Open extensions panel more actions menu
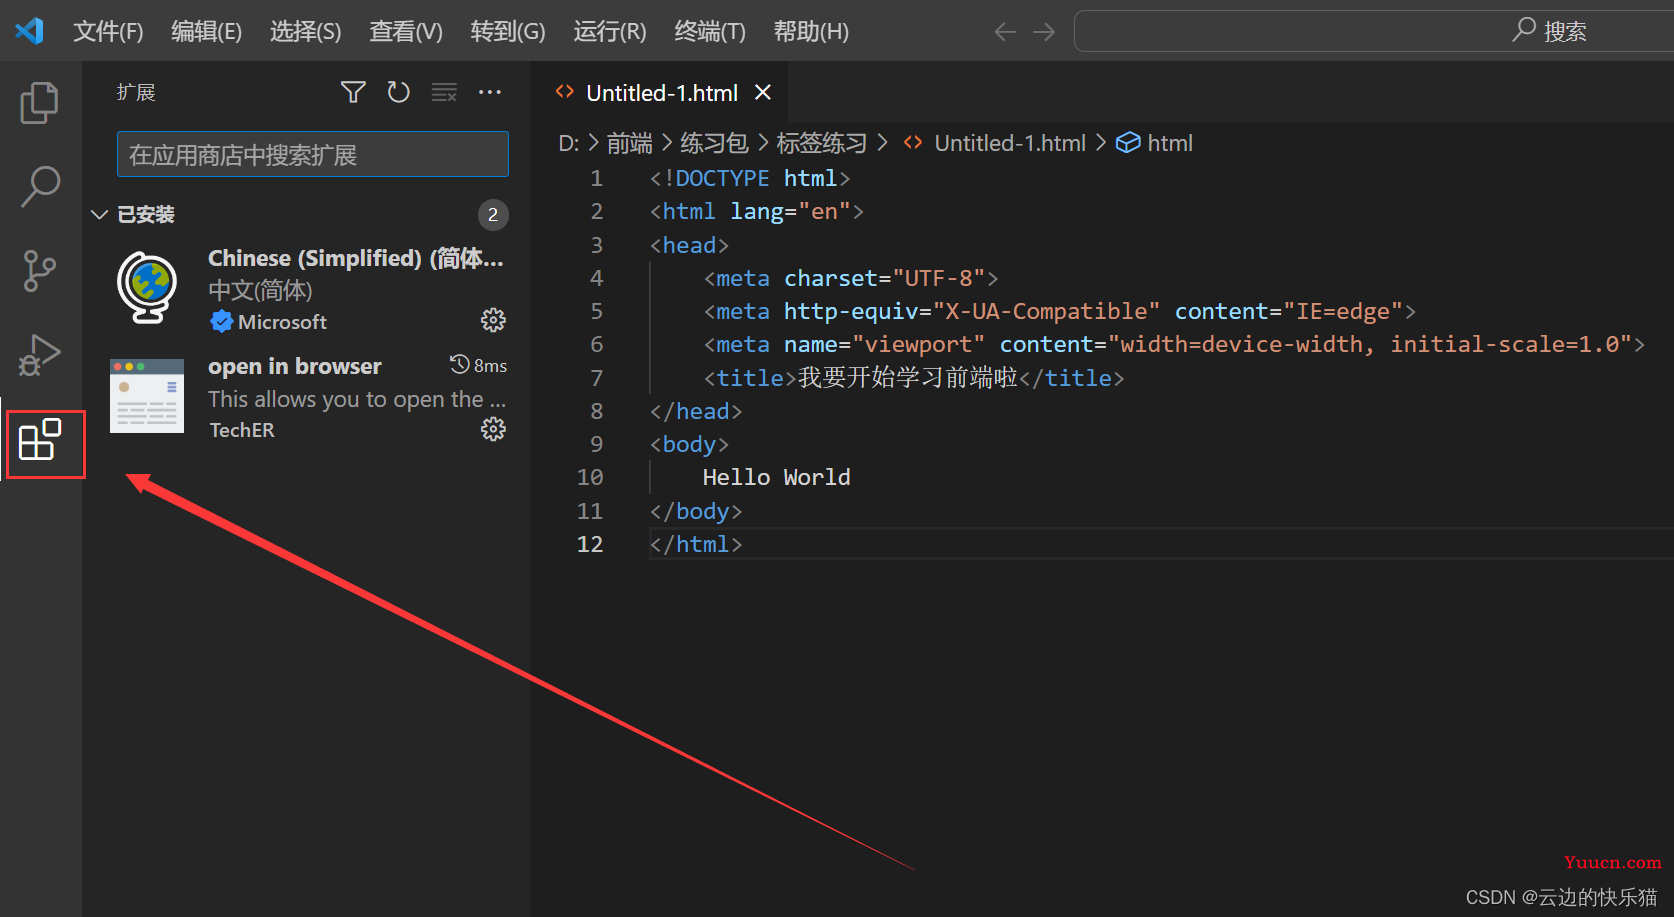 (490, 92)
